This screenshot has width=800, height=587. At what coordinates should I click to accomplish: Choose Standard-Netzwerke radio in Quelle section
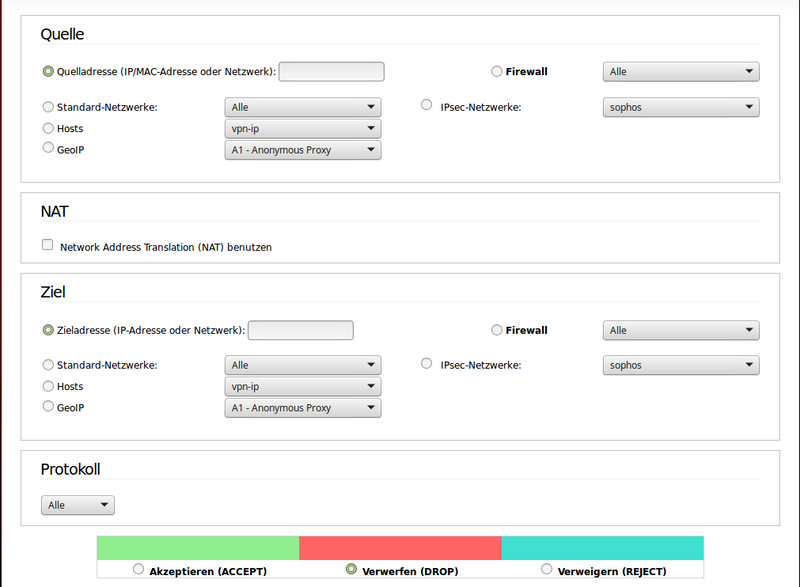coord(48,107)
